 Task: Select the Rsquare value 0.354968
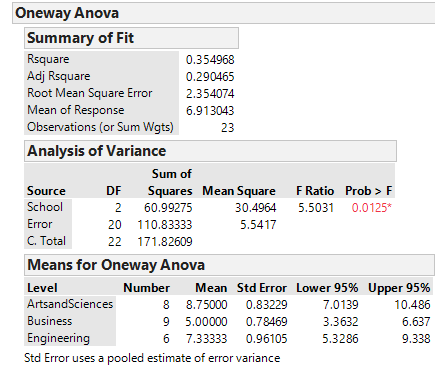point(210,60)
